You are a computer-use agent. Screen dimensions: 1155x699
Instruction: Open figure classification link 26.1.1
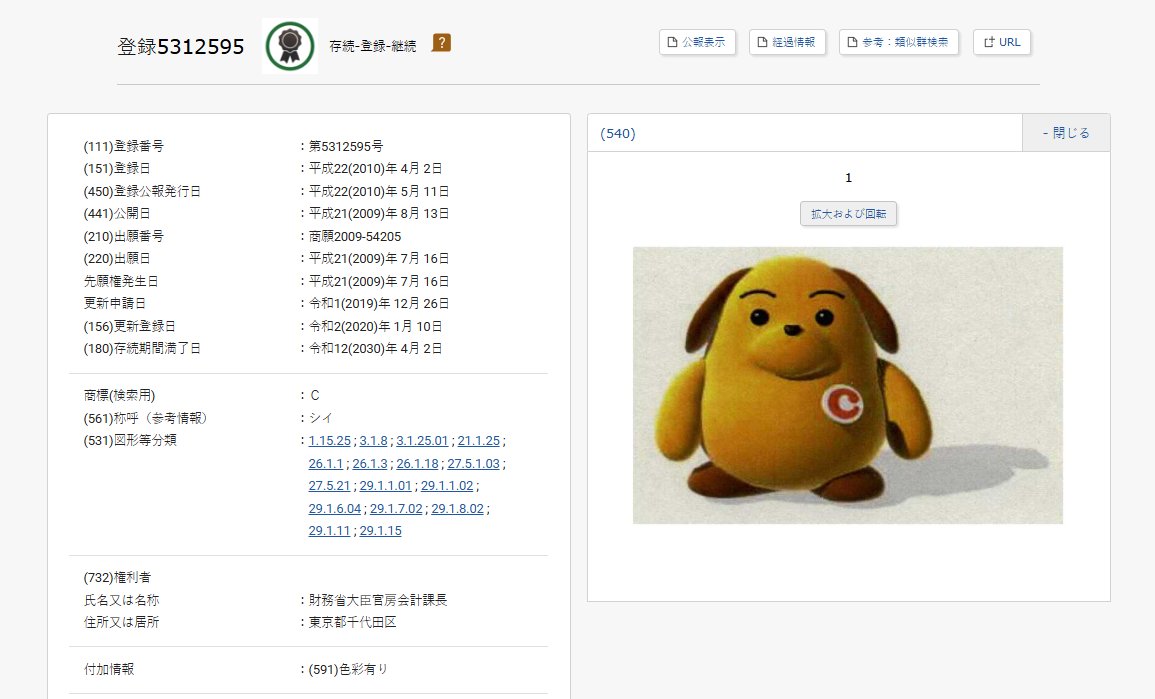[326, 463]
